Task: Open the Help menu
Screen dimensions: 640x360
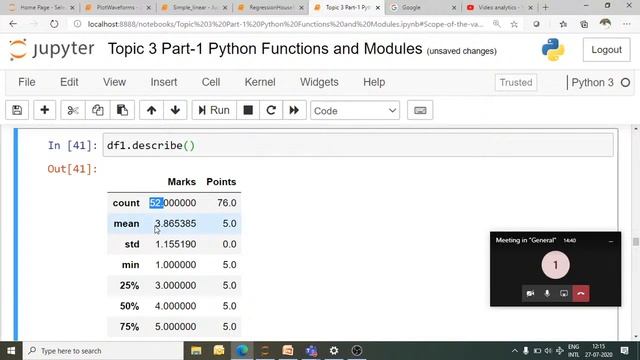Action: pos(374,82)
